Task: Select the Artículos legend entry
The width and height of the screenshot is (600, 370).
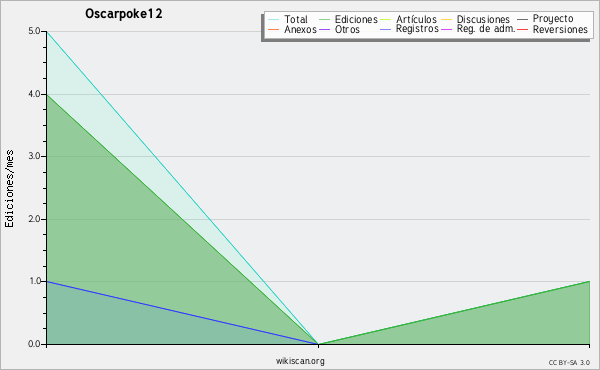Action: [x=408, y=19]
